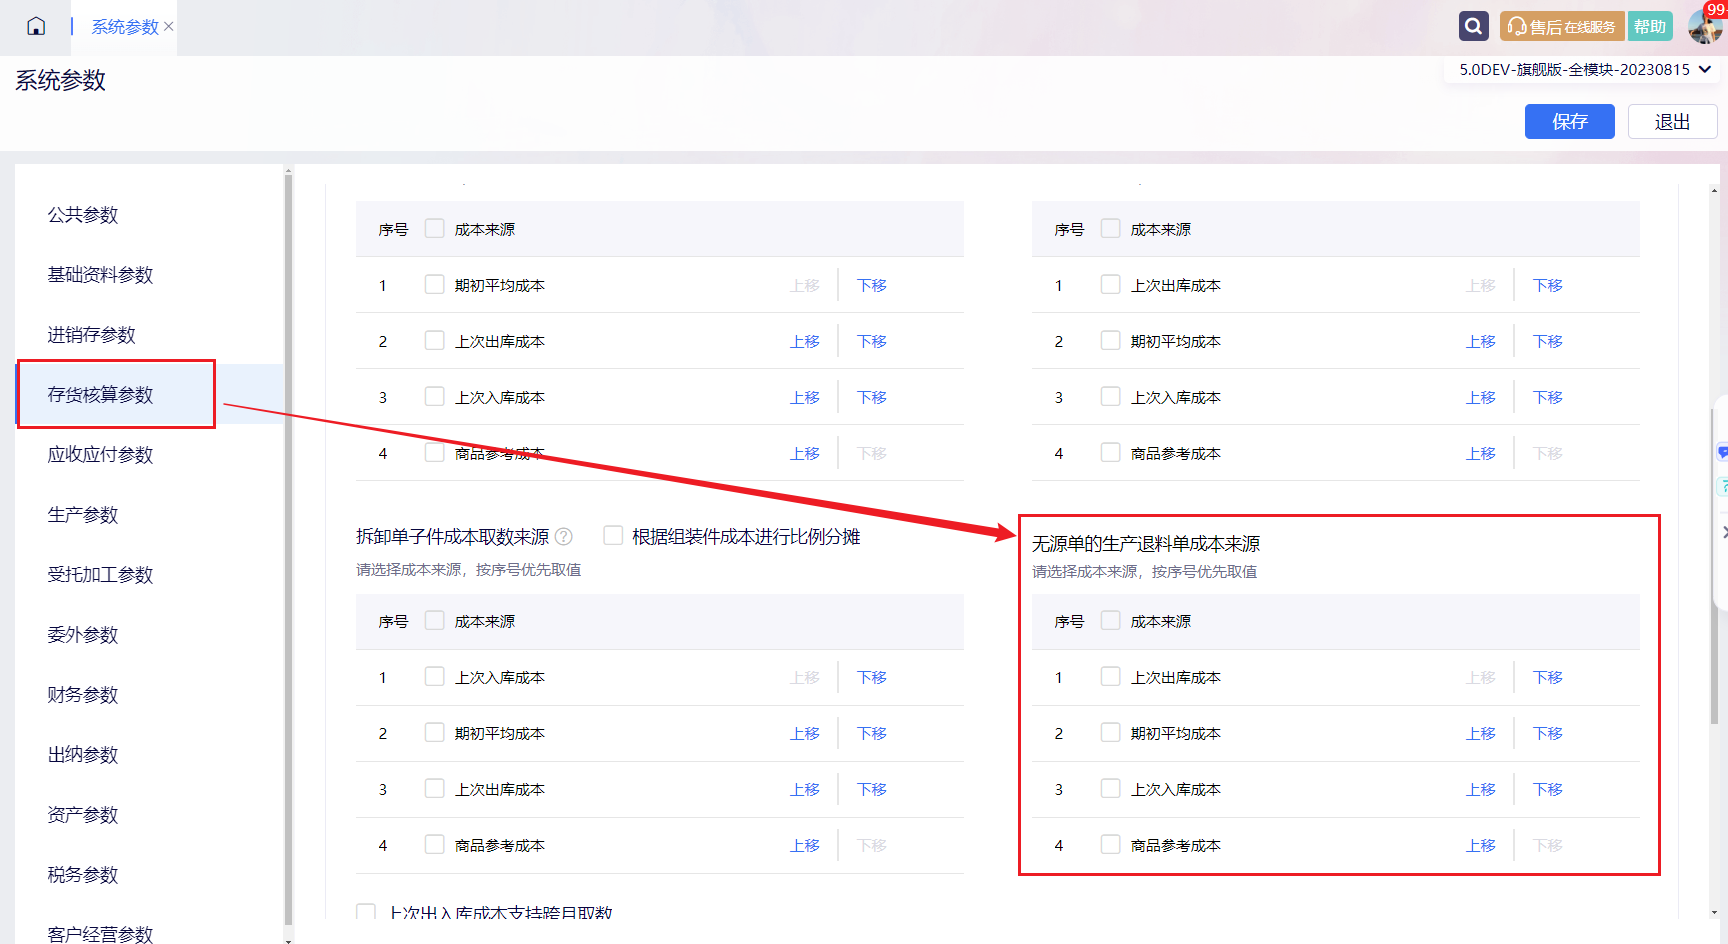The image size is (1728, 944).
Task: Open the user avatar profile
Action: [1704, 27]
